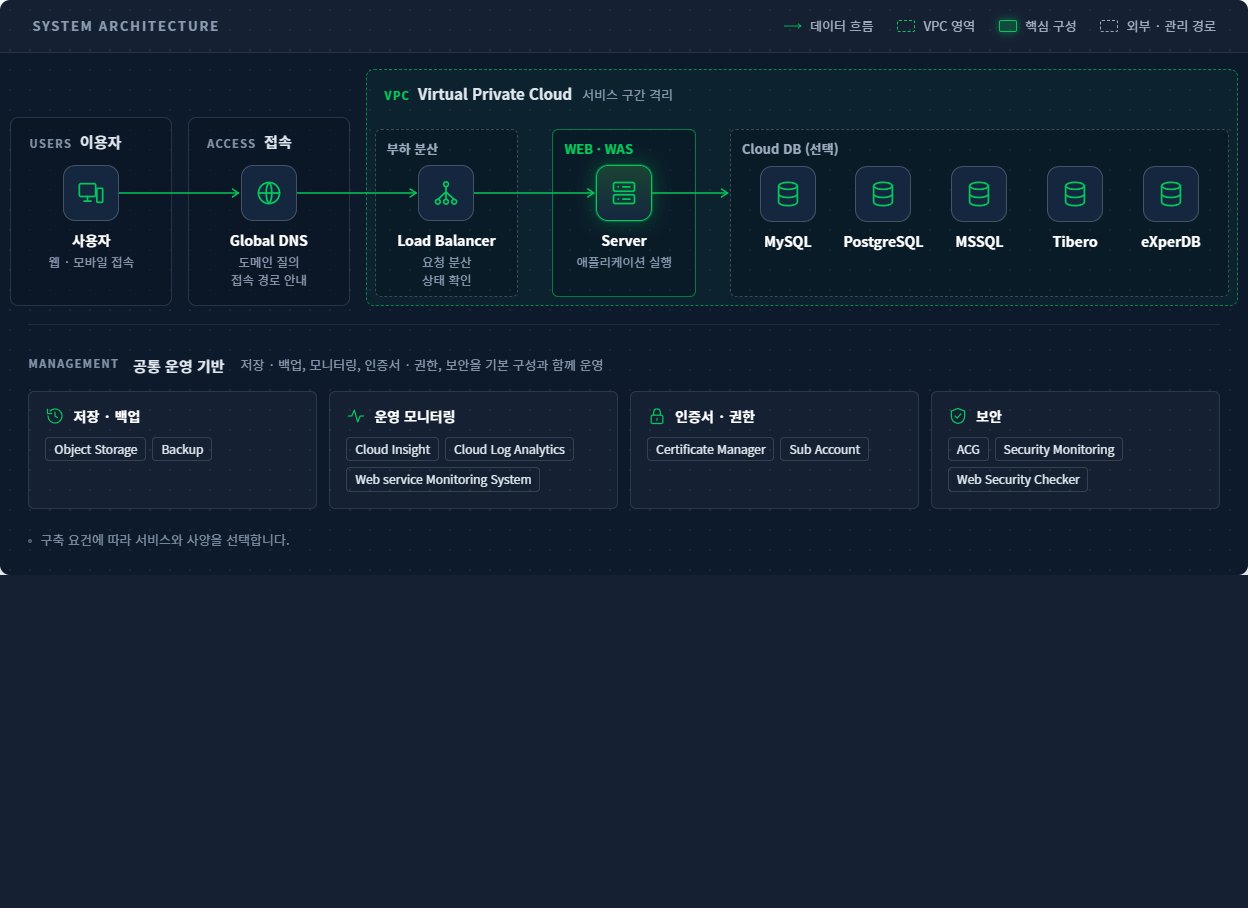Image resolution: width=1248 pixels, height=908 pixels.
Task: Click the 보안 shield icon
Action: pos(958,416)
